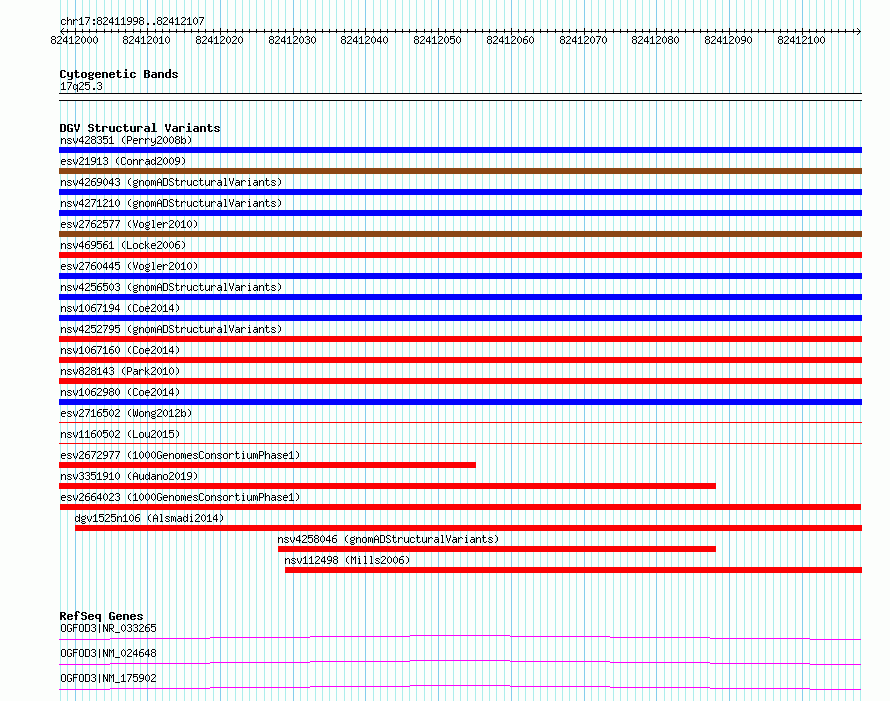Click the esv2760445 (Vogler2010) blue bar

click(460, 276)
